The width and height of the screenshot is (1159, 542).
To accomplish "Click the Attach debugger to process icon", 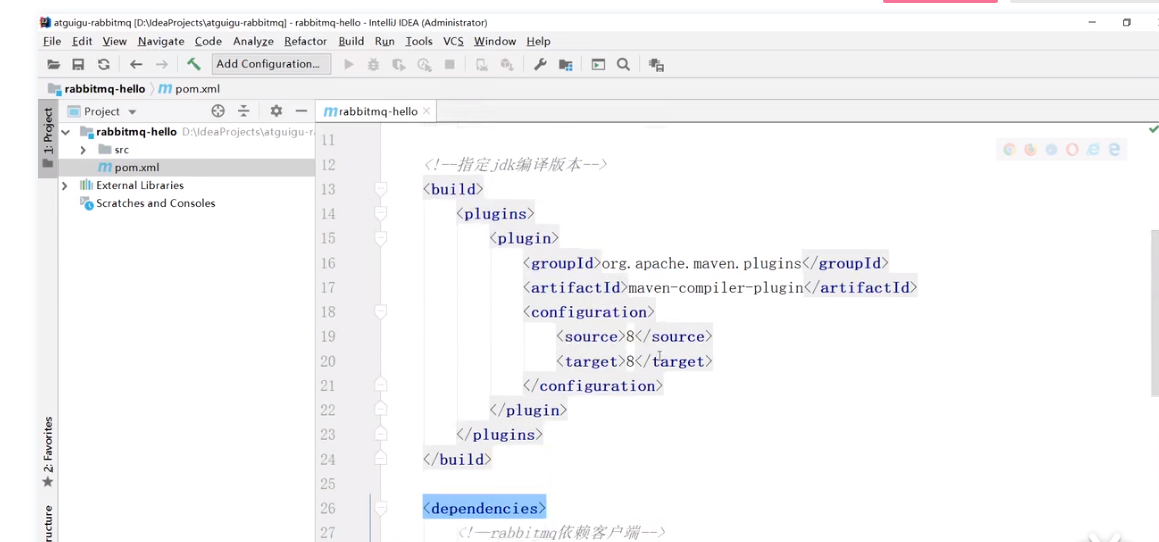I will 481,64.
